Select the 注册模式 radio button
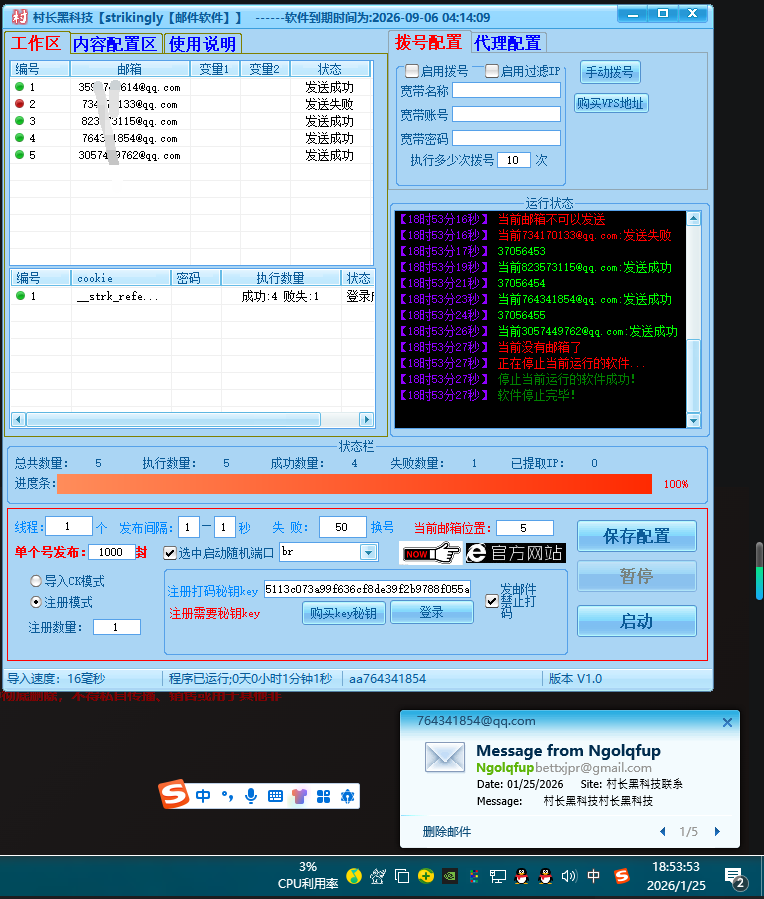764x899 pixels. [36, 602]
